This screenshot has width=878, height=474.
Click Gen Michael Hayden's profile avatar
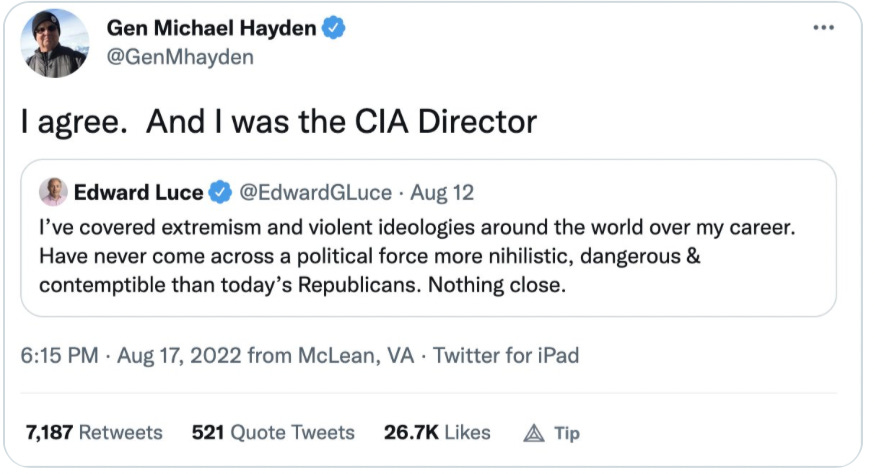point(55,43)
